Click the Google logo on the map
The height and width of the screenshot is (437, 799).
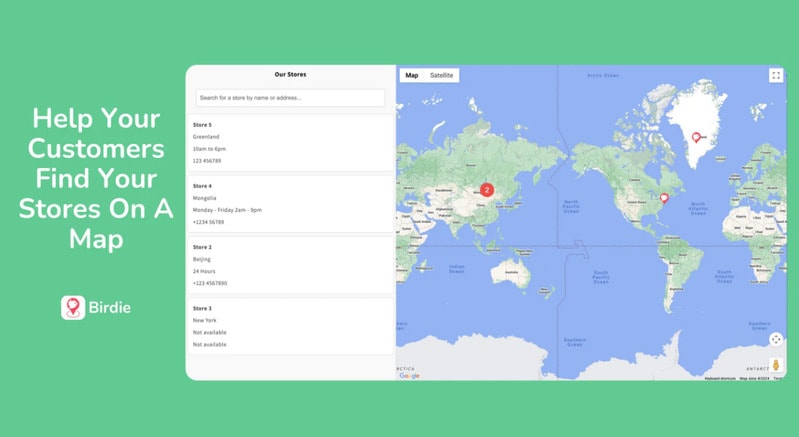pyautogui.click(x=409, y=375)
